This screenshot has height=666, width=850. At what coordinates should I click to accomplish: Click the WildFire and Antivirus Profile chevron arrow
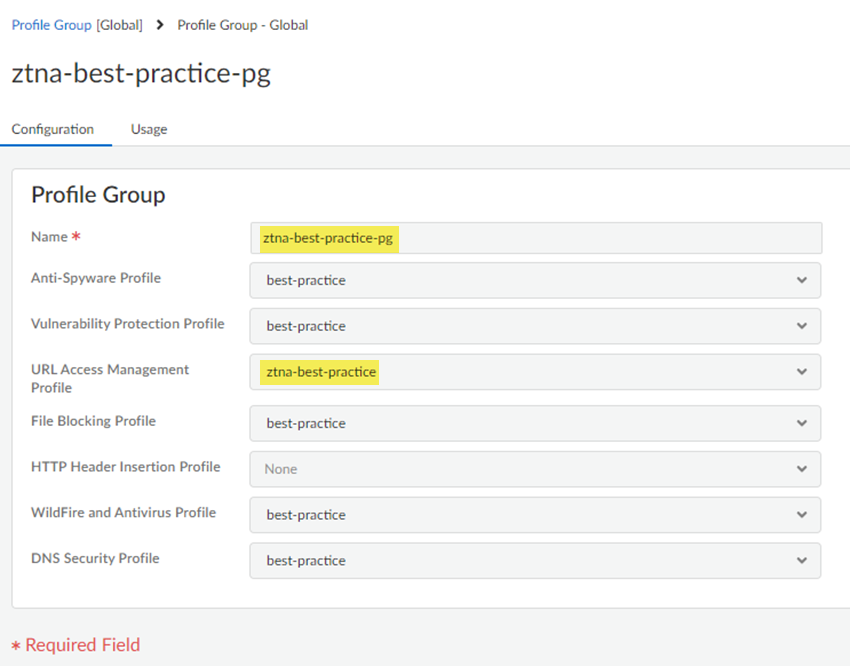pos(801,515)
